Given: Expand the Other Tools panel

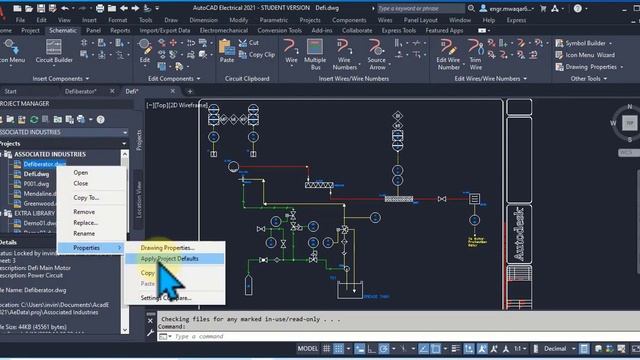Looking at the screenshot, I should click(x=589, y=78).
